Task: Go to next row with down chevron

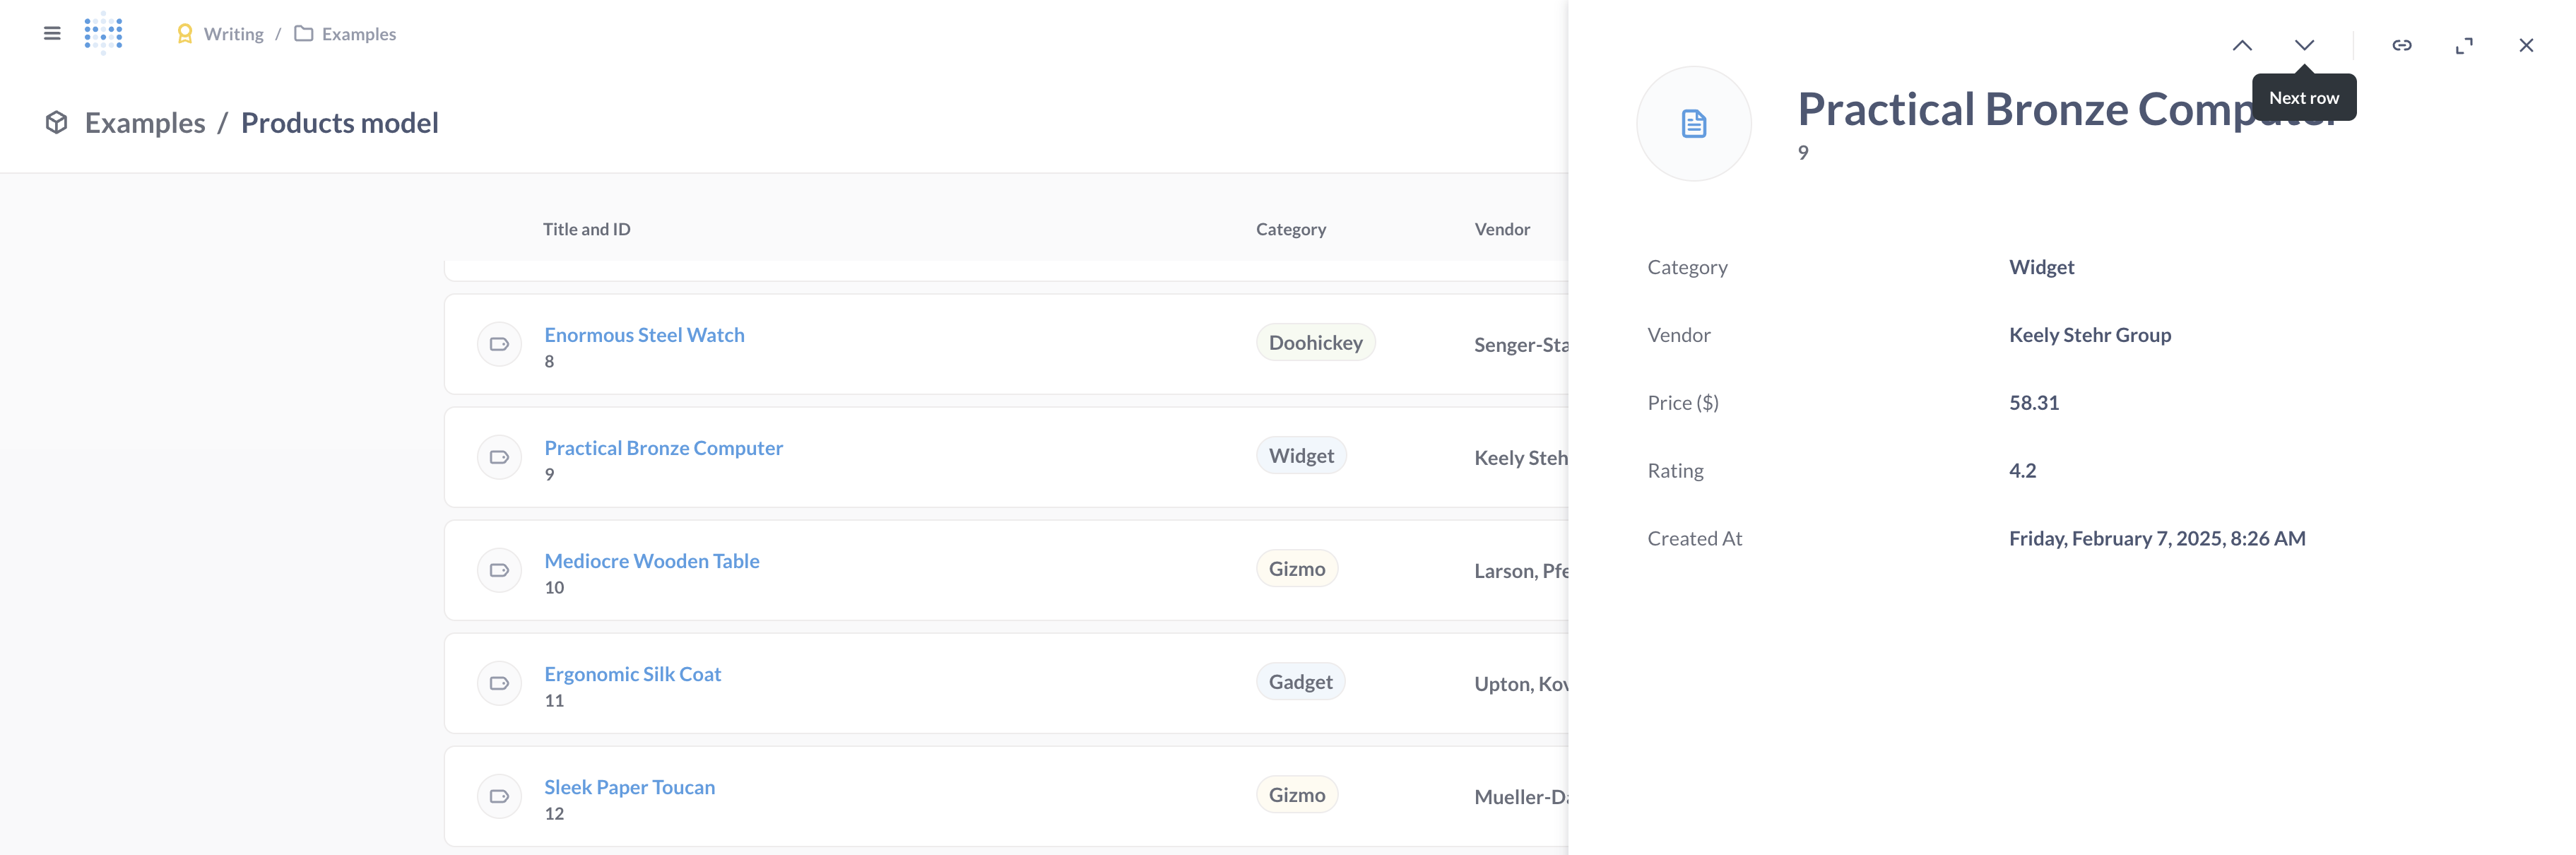Action: [2304, 45]
